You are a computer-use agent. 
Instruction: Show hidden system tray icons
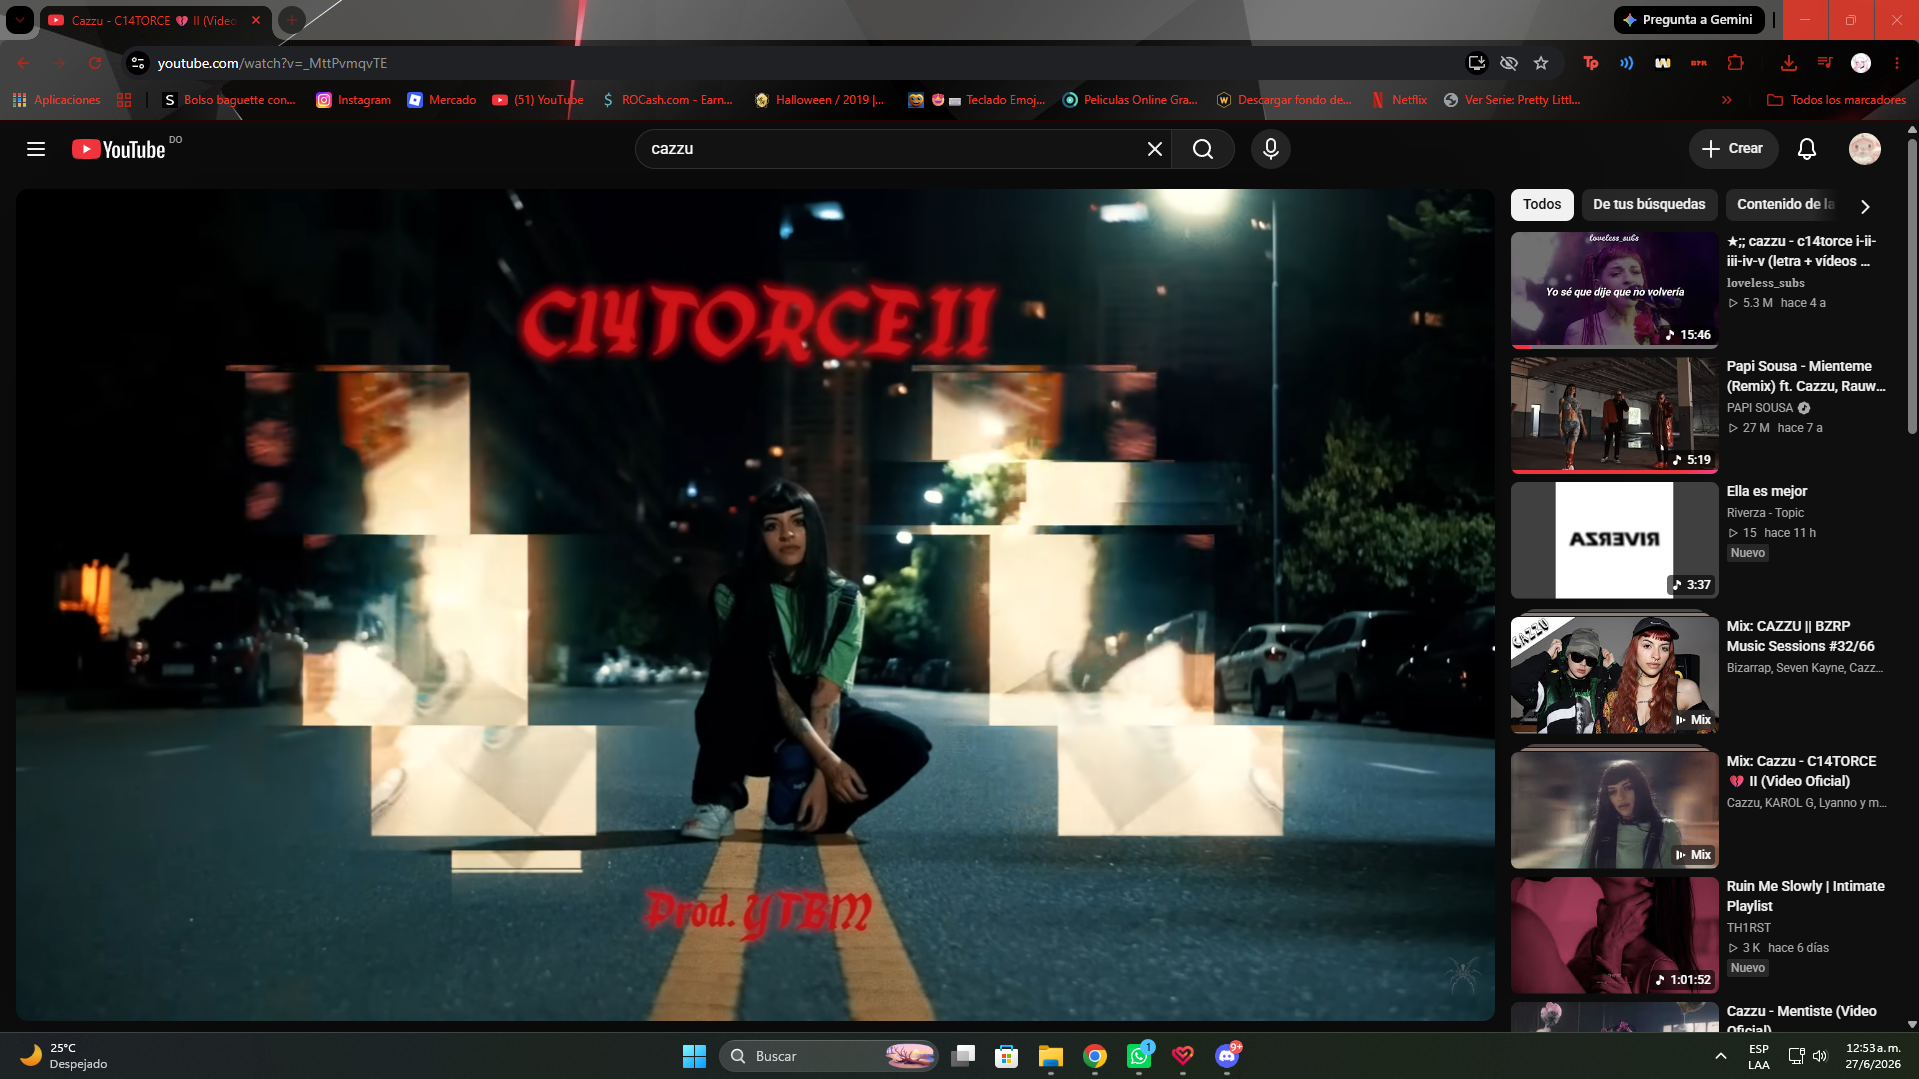pyautogui.click(x=1720, y=1056)
